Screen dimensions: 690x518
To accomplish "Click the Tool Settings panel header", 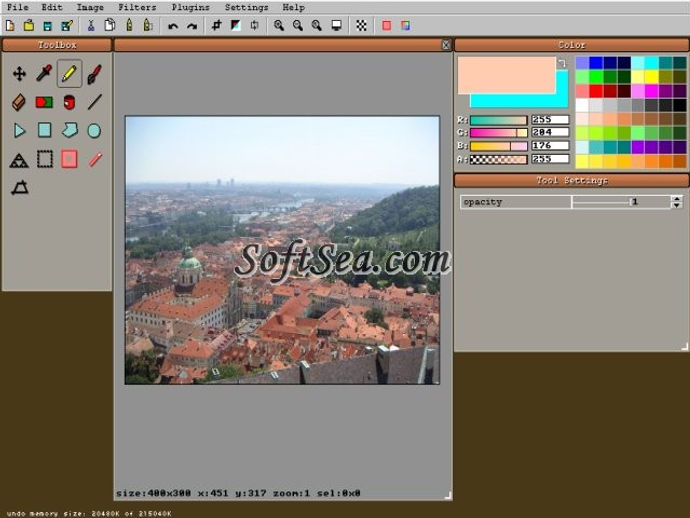I will [x=572, y=180].
